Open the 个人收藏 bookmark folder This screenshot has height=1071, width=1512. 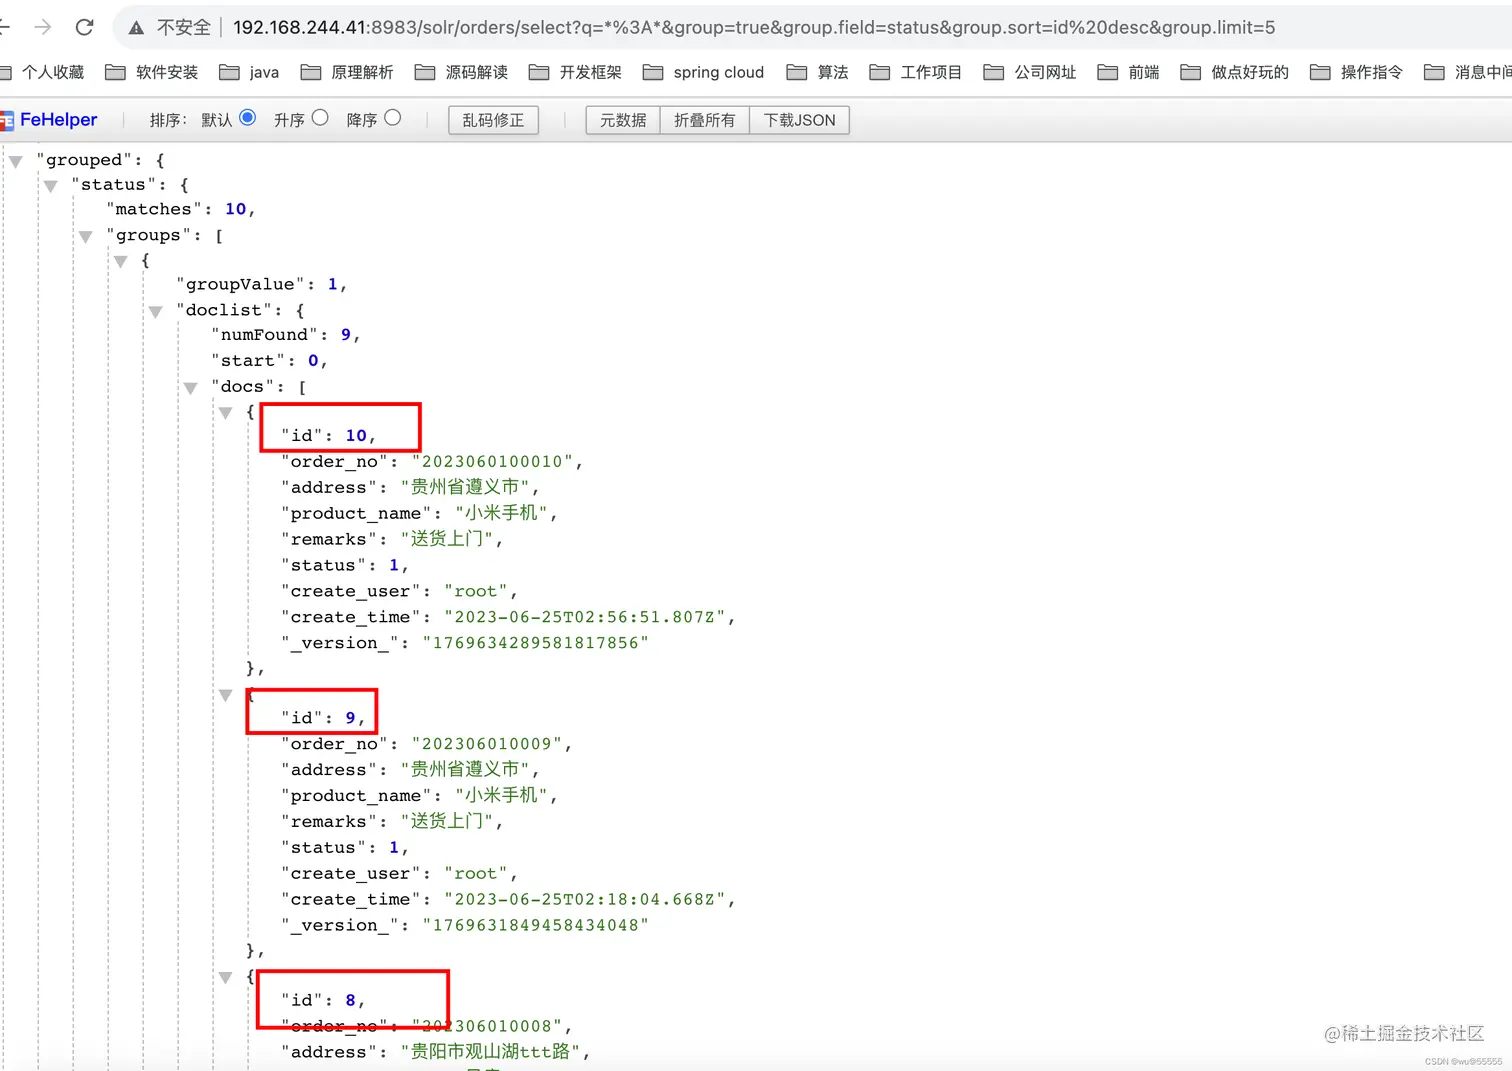(x=42, y=72)
